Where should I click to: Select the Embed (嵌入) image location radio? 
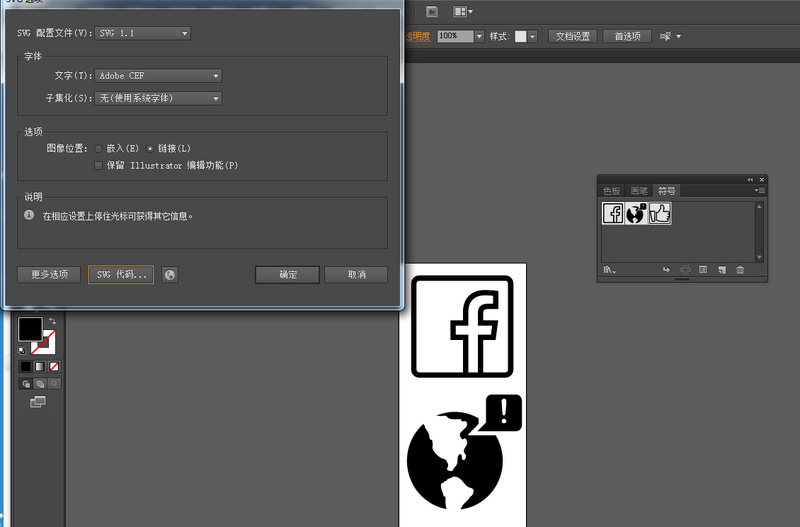(98, 148)
